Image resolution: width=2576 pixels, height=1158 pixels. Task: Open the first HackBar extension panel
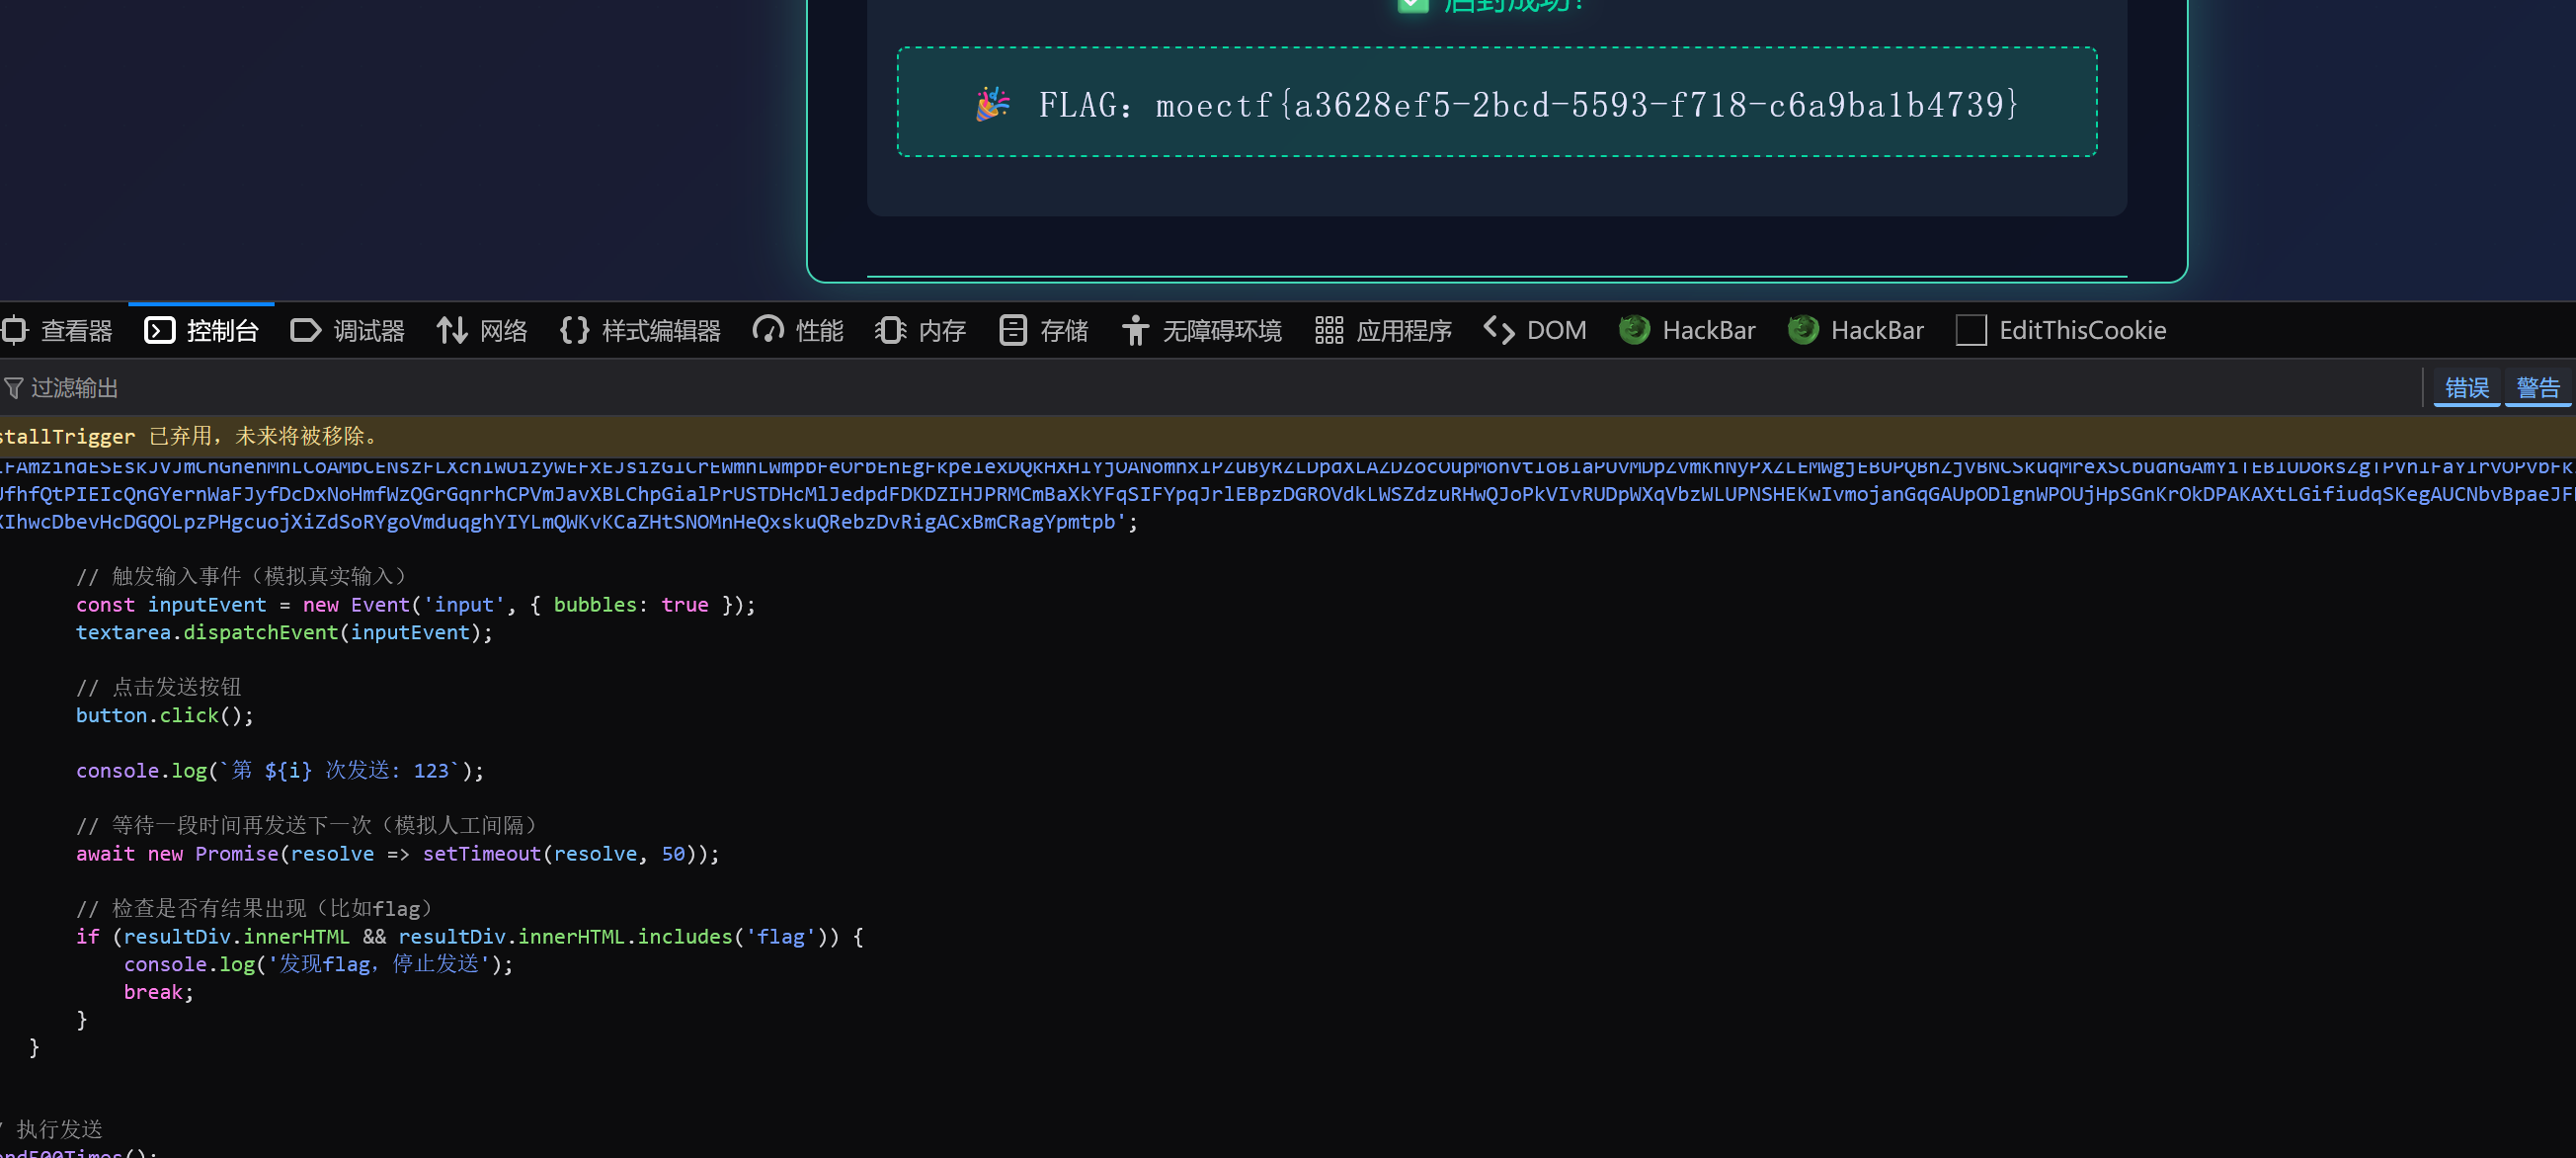(x=1687, y=330)
